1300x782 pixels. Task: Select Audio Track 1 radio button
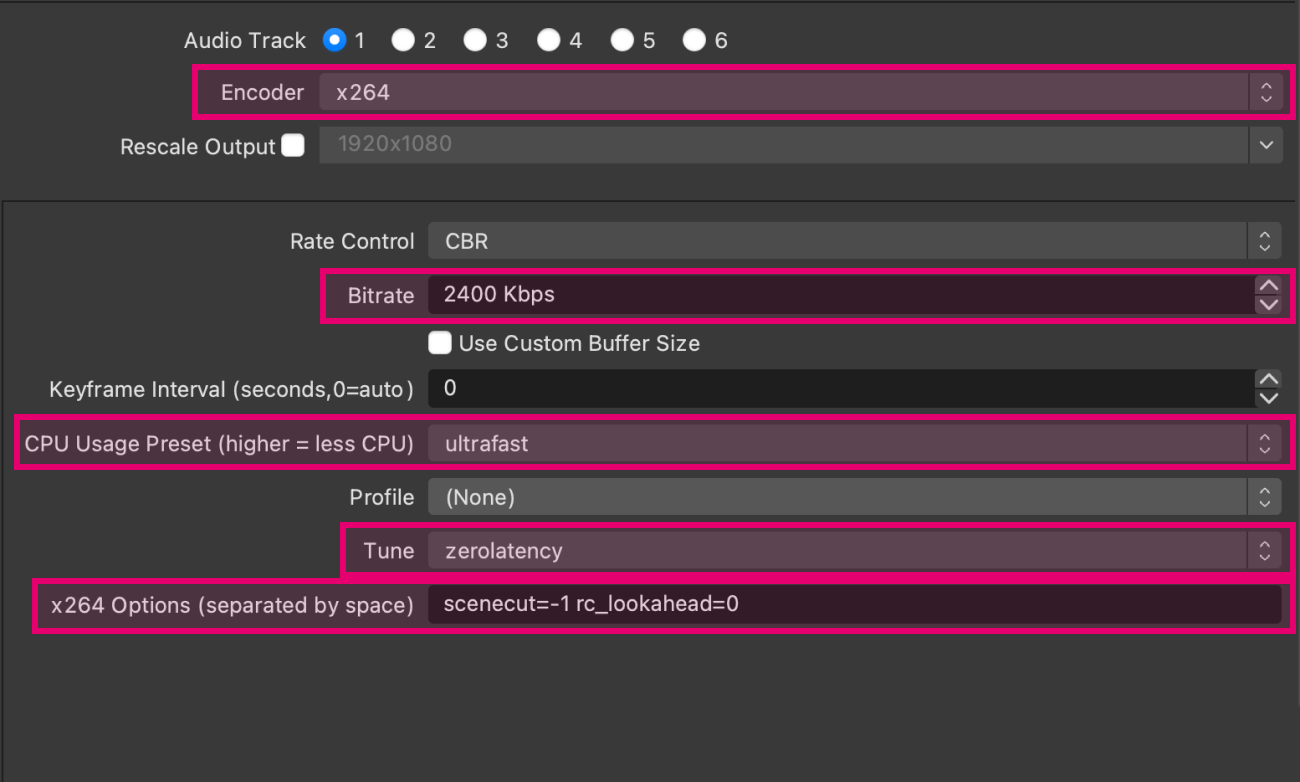point(335,40)
